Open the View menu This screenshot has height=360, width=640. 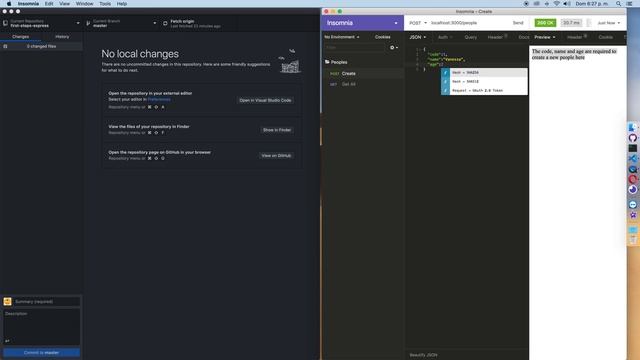64,4
